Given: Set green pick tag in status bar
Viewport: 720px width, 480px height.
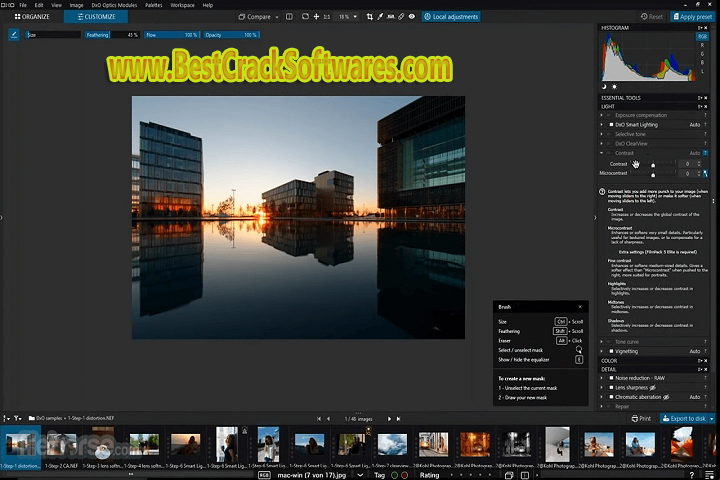Looking at the screenshot, I should click(x=394, y=475).
